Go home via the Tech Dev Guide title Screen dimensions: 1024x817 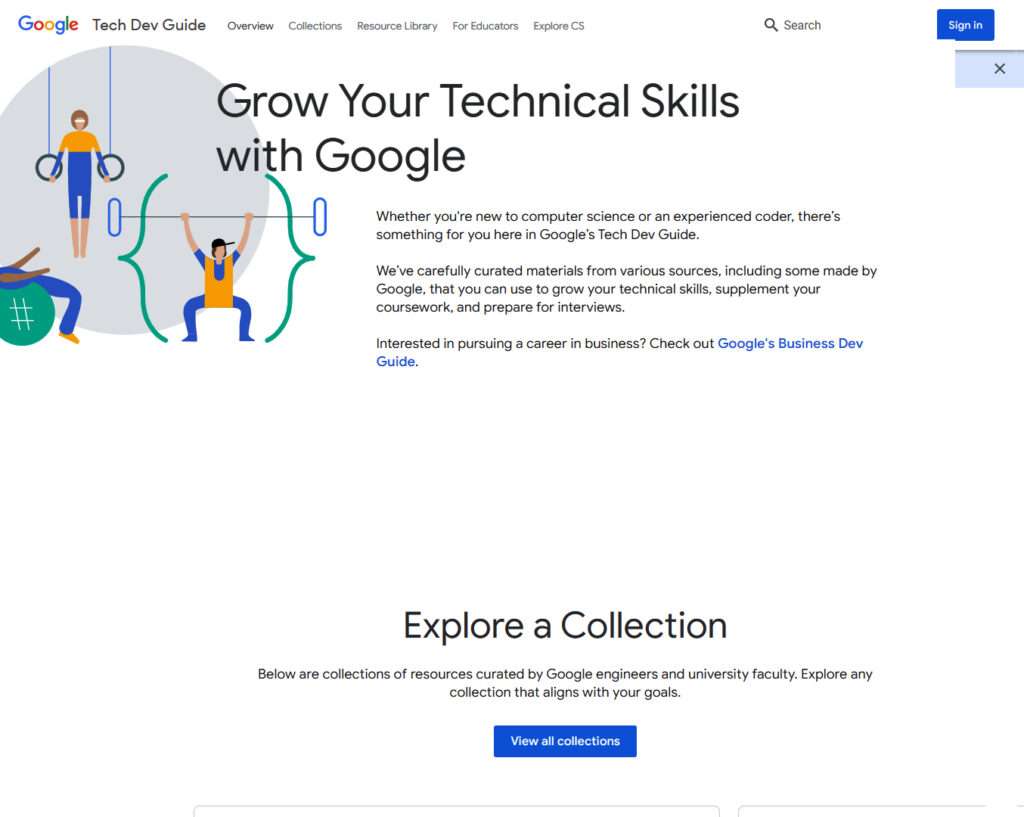[148, 25]
